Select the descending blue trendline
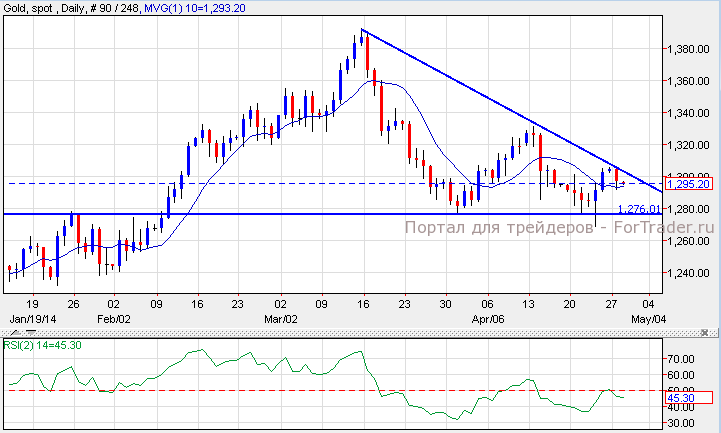This screenshot has height=433, width=721. [x=500, y=111]
